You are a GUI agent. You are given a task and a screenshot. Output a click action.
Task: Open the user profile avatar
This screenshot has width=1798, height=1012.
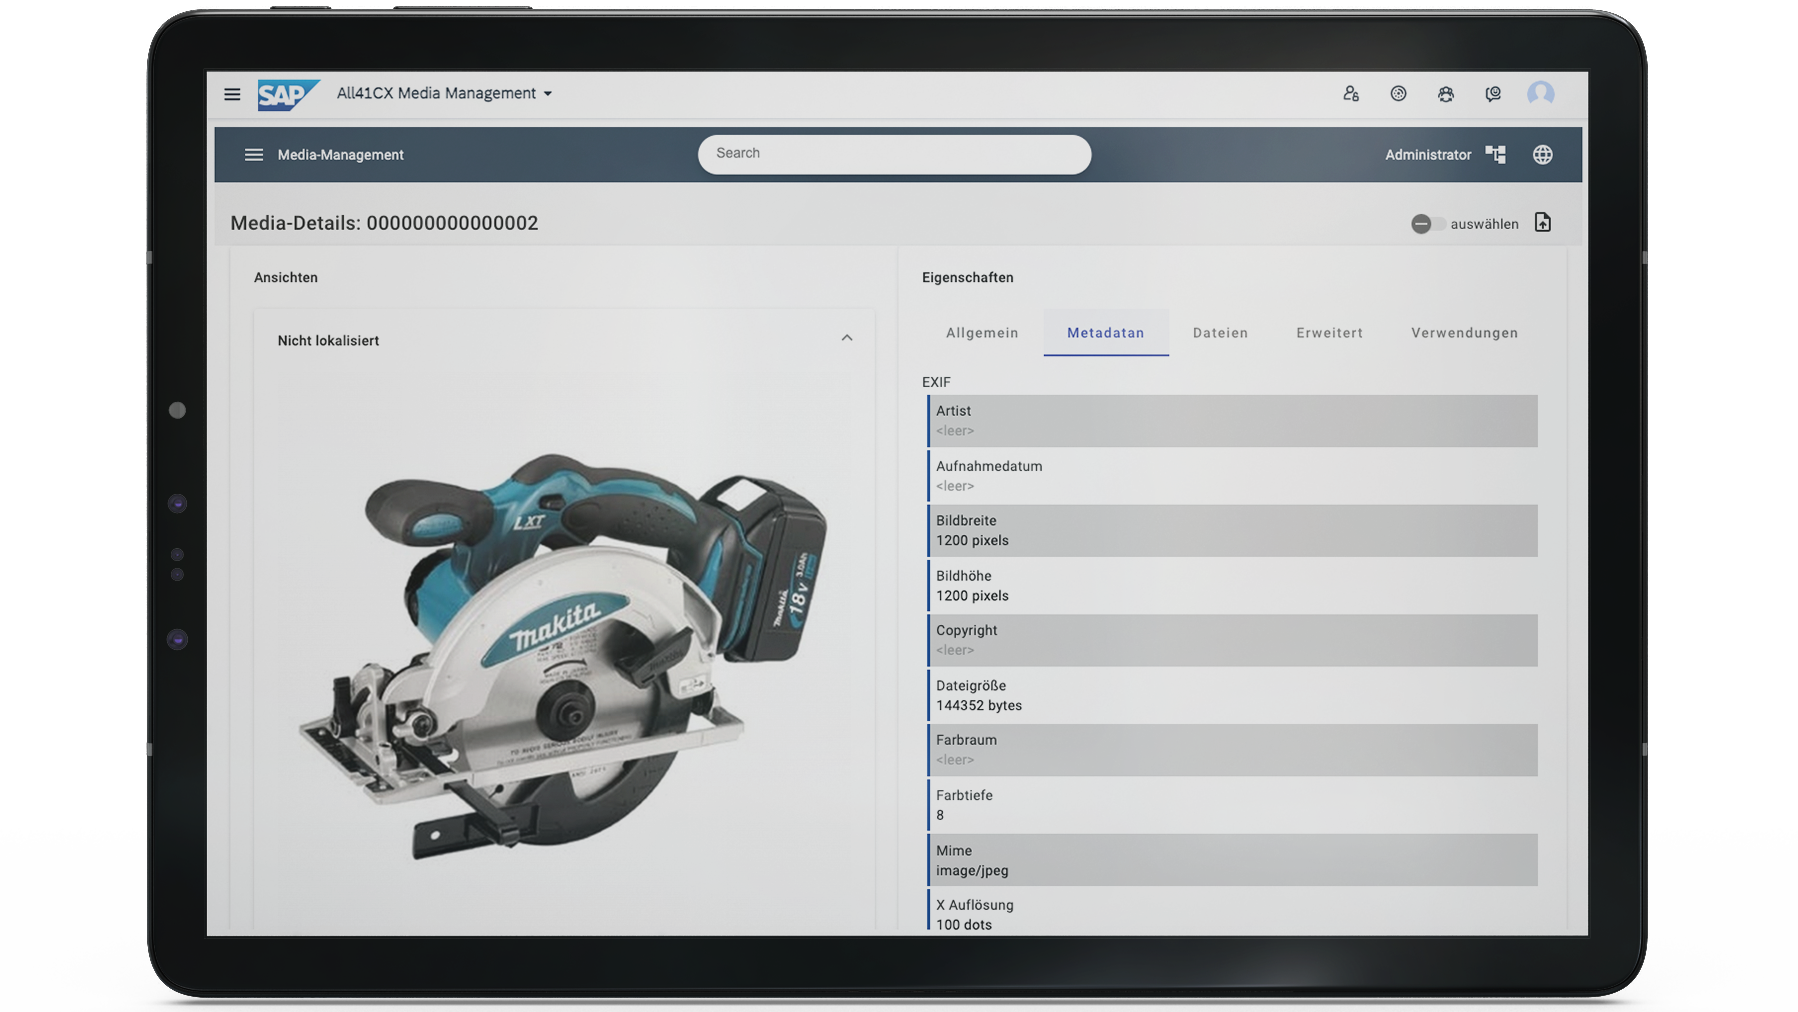1541,94
